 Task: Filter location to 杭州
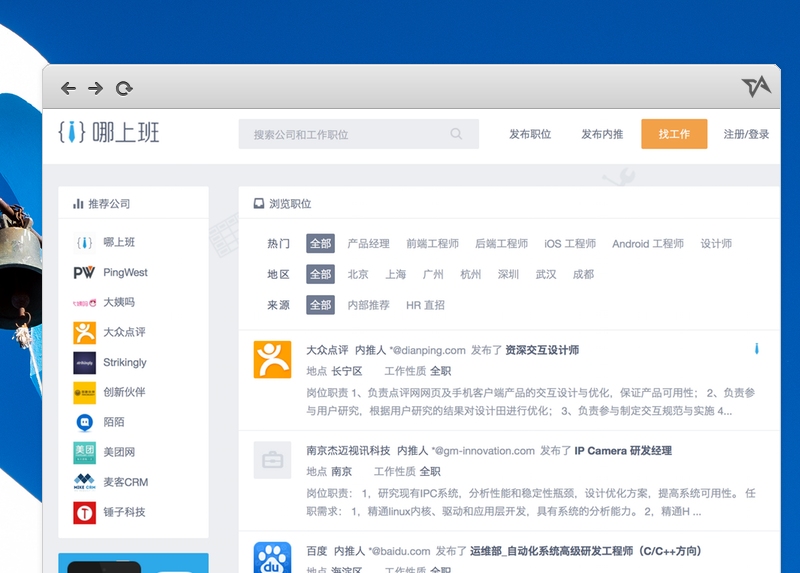[470, 275]
